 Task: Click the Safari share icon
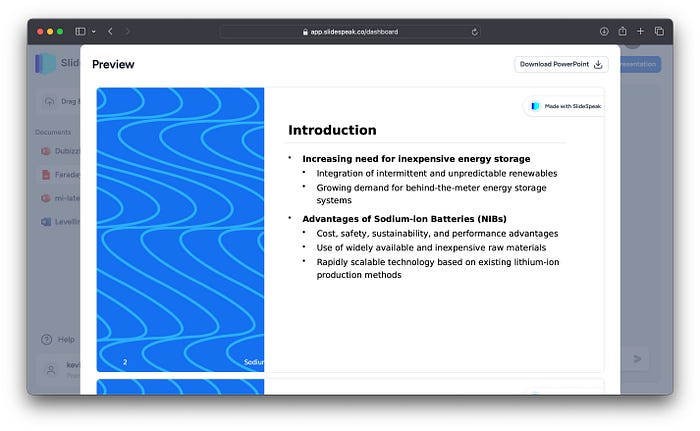(622, 31)
